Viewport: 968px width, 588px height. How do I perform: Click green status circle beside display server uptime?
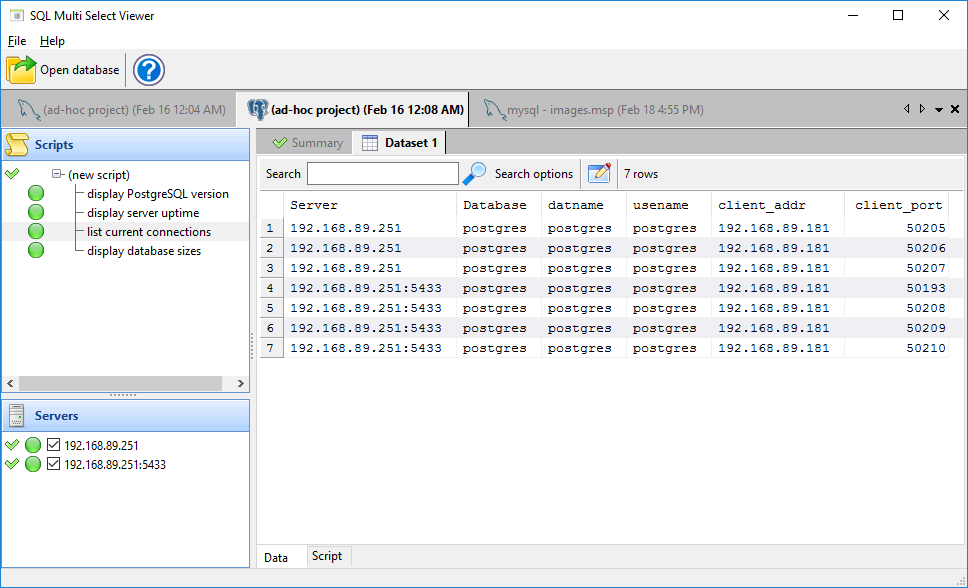(36, 213)
